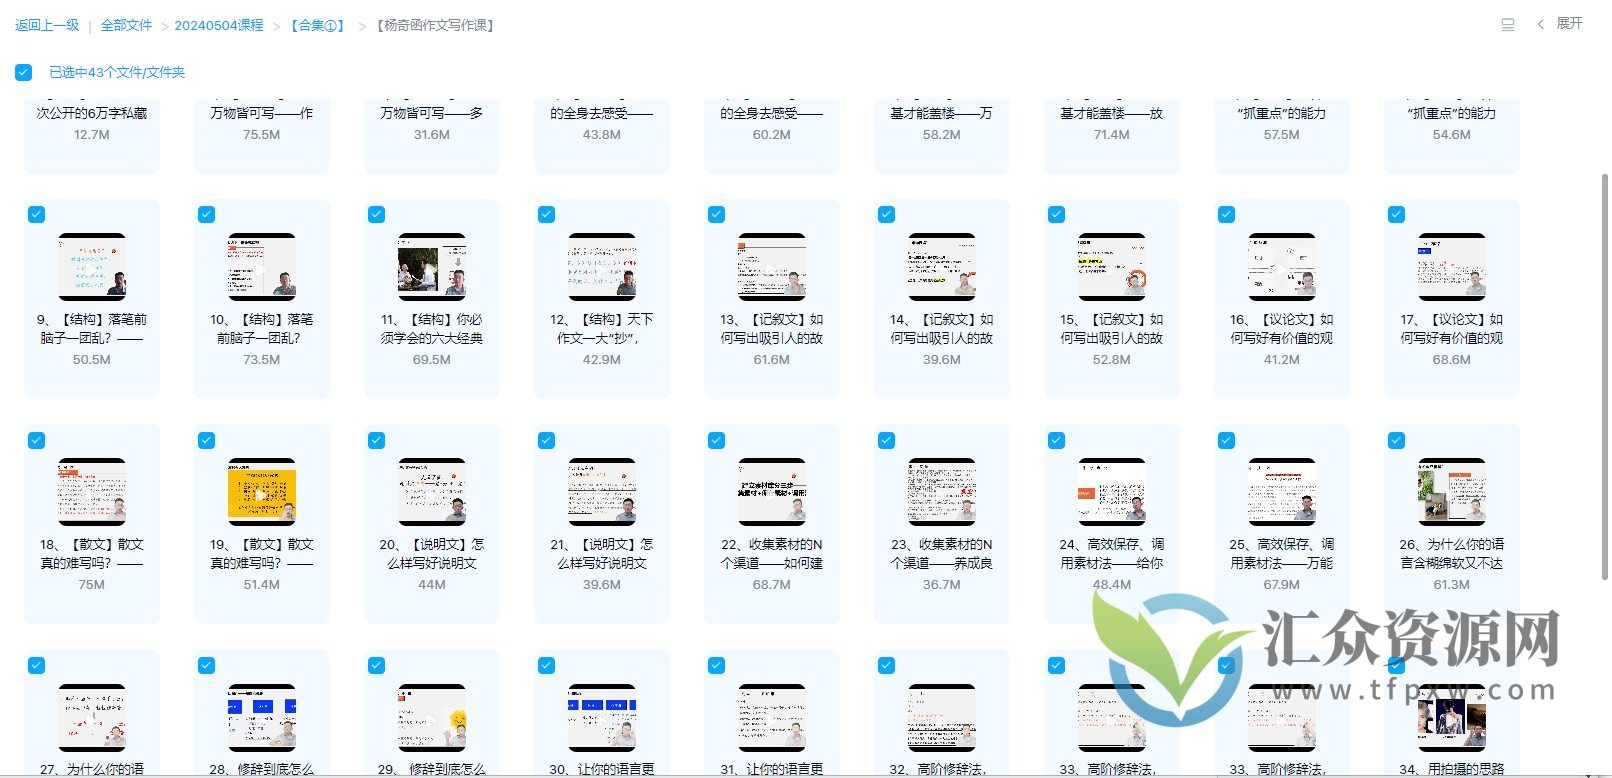This screenshot has height=778, width=1612.
Task: Open video thumbnail of file 26 为什么你的语
Action: [x=1452, y=492]
